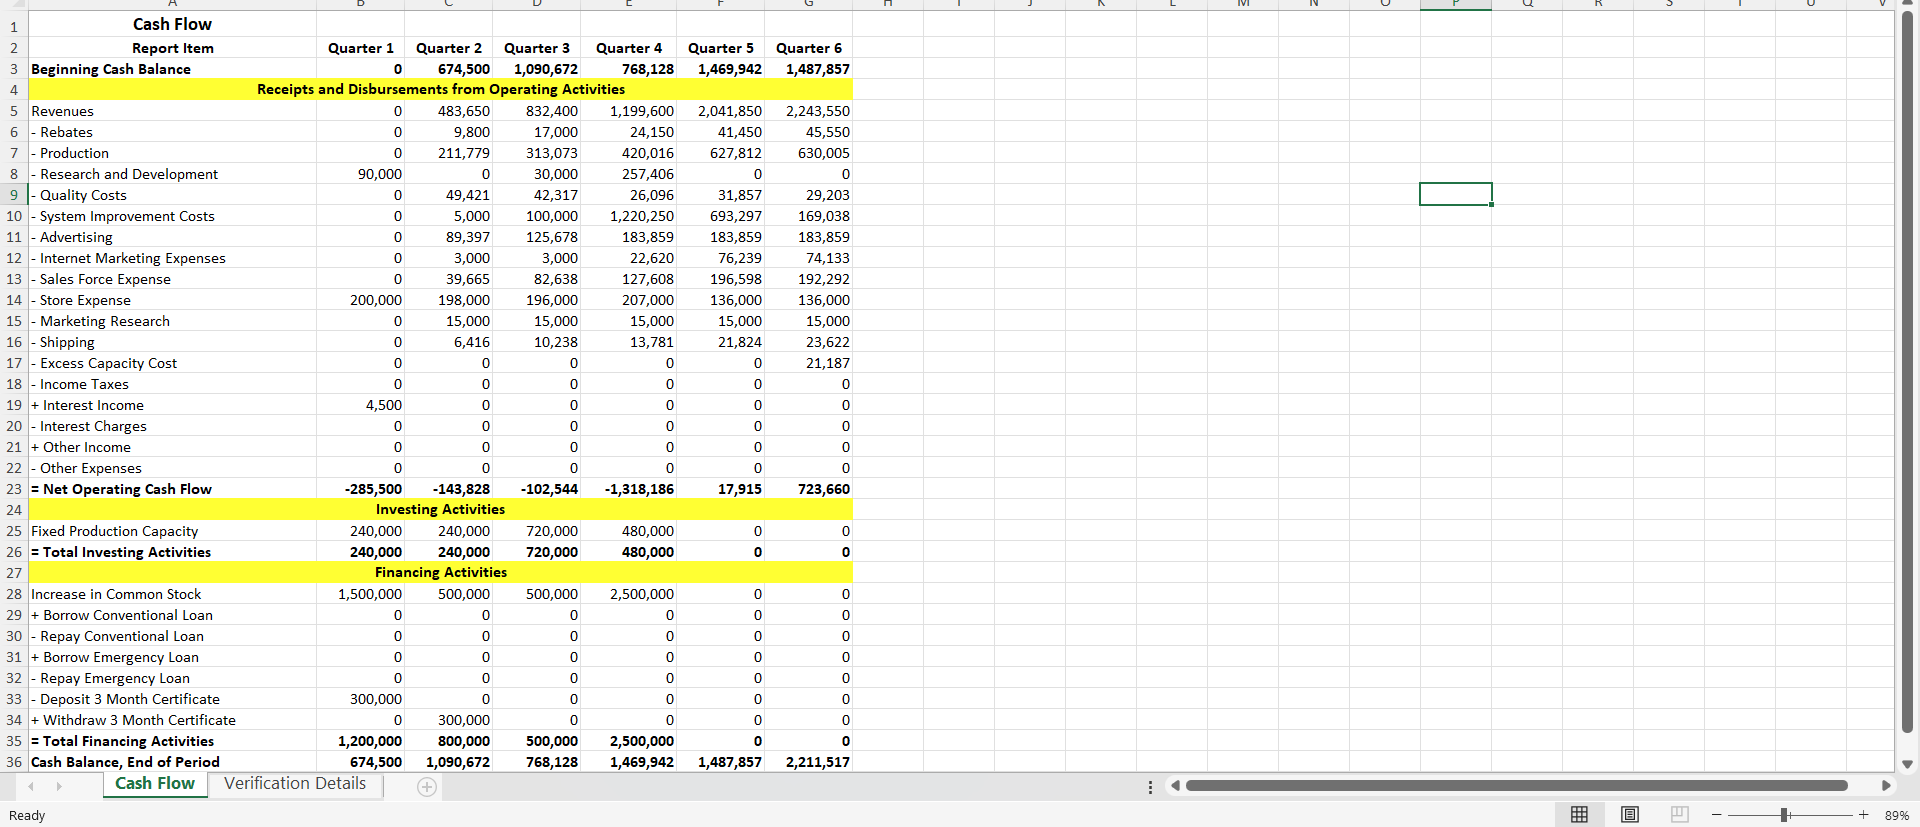Click the vertical scrollbar thumb
This screenshot has width=1920, height=827.
click(1907, 370)
